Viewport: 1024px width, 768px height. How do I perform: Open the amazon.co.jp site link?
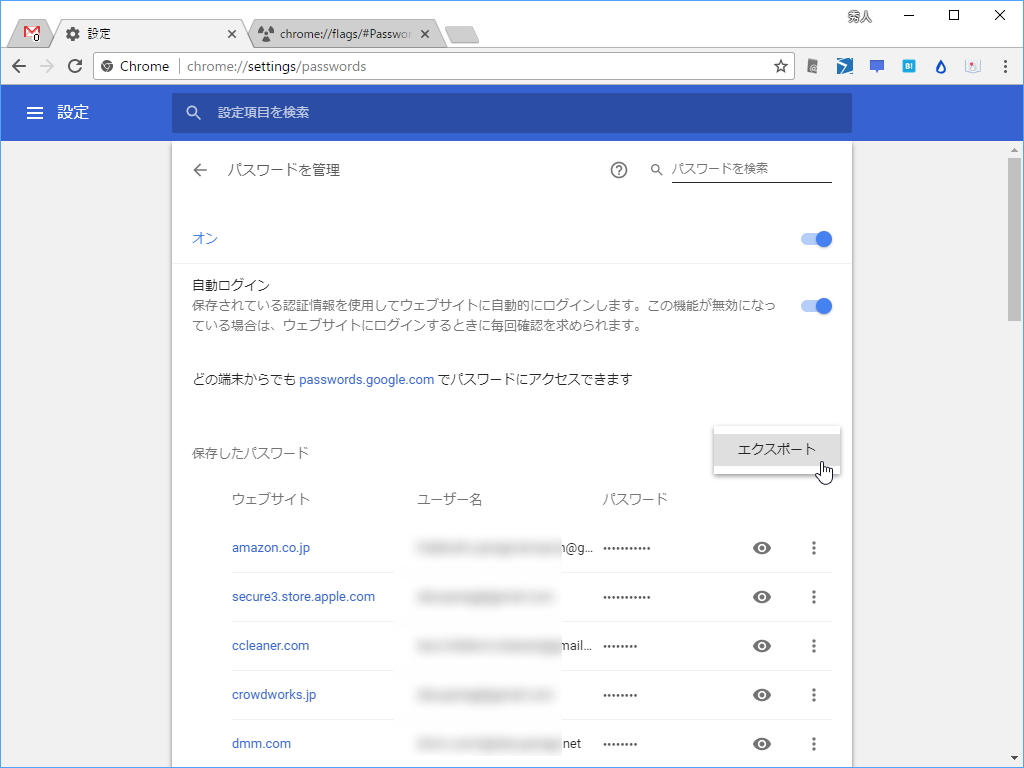pyautogui.click(x=271, y=547)
